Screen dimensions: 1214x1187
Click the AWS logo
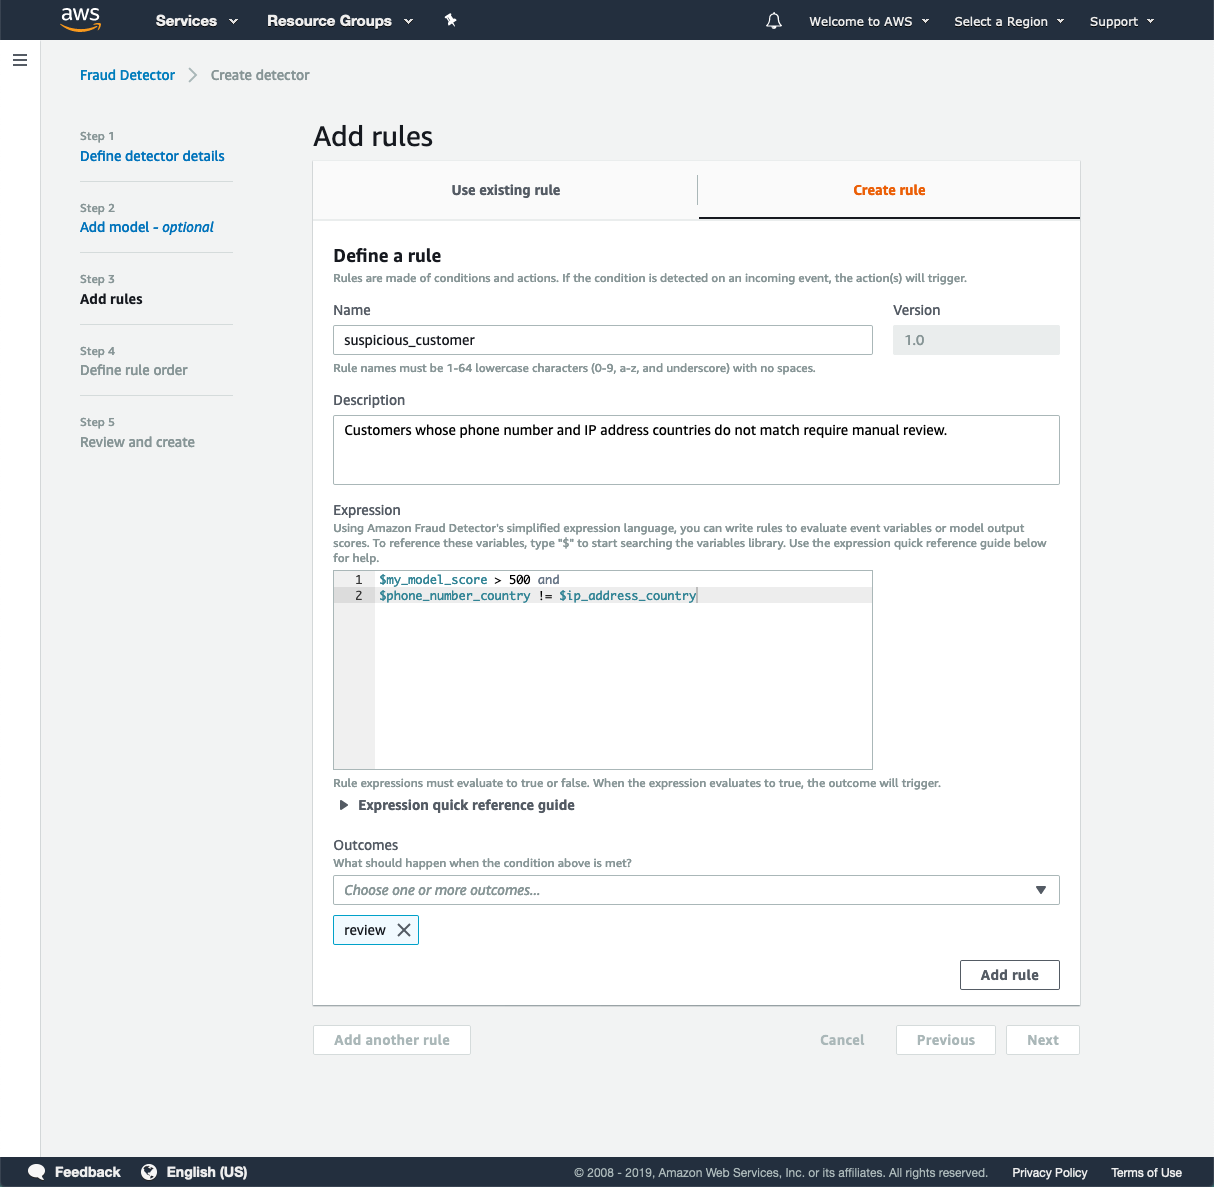81,19
